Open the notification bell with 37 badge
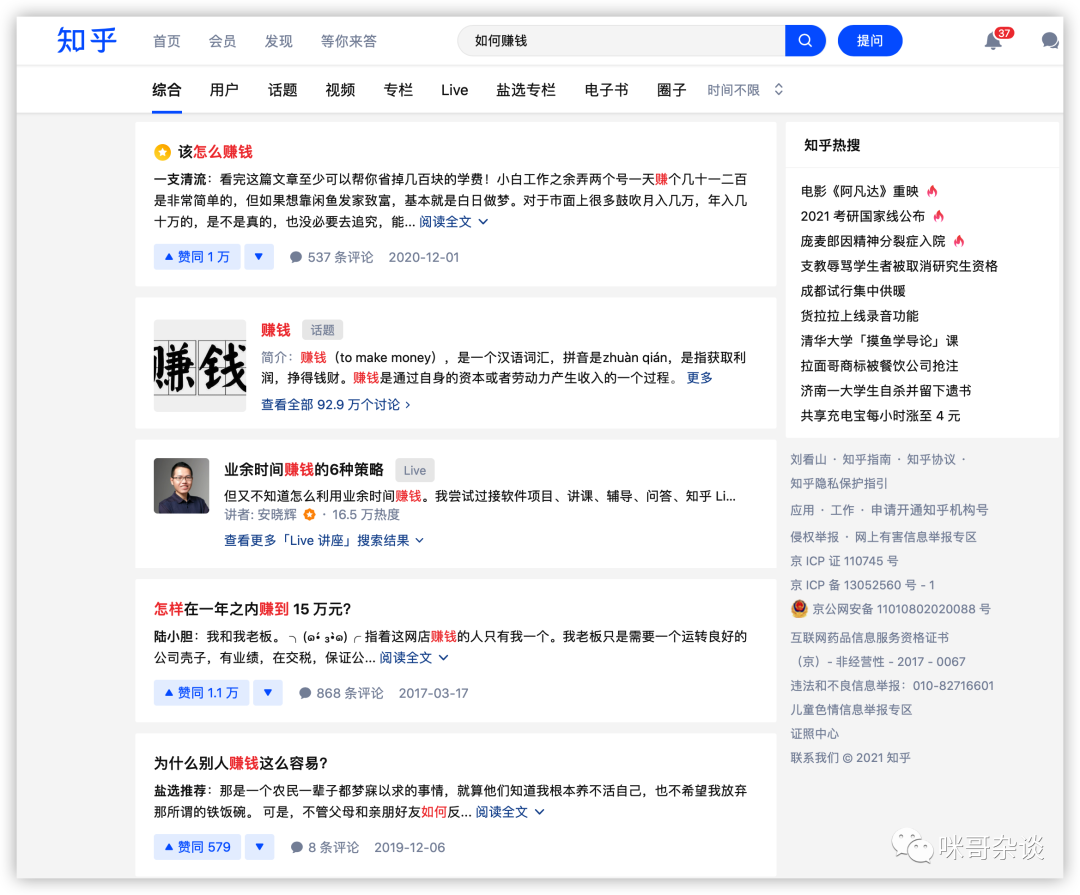The image size is (1080, 895). coord(993,41)
